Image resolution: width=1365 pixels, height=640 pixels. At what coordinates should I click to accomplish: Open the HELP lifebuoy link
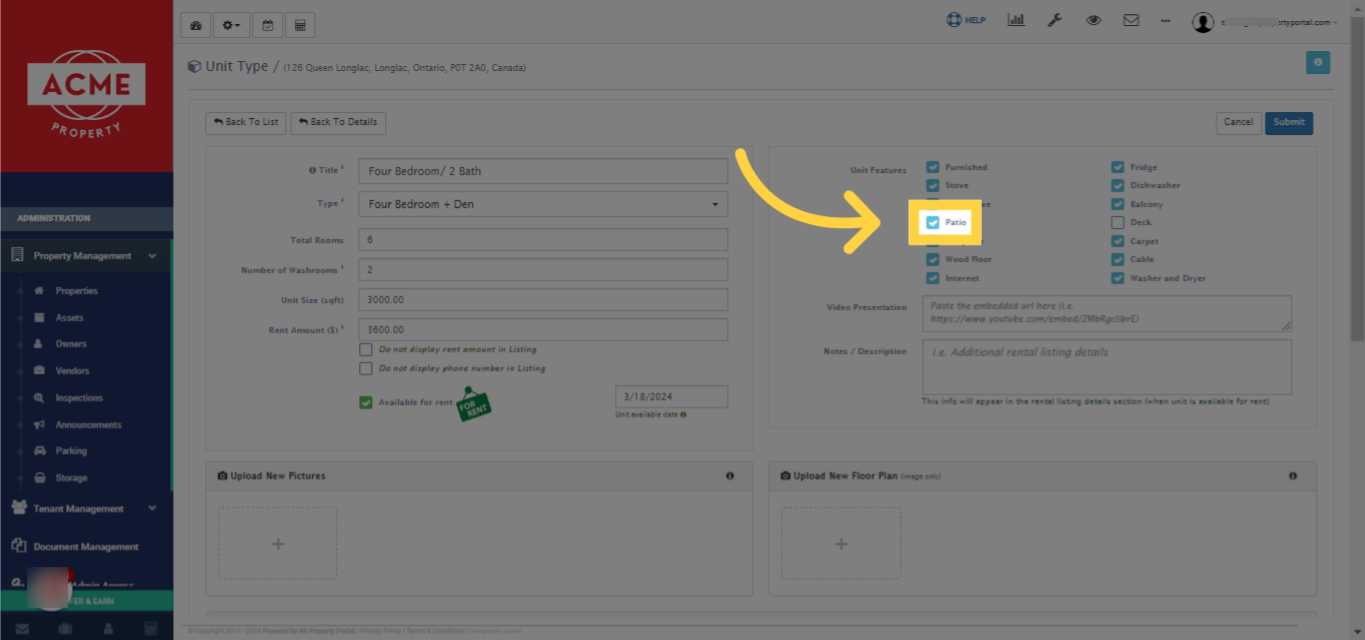966,20
